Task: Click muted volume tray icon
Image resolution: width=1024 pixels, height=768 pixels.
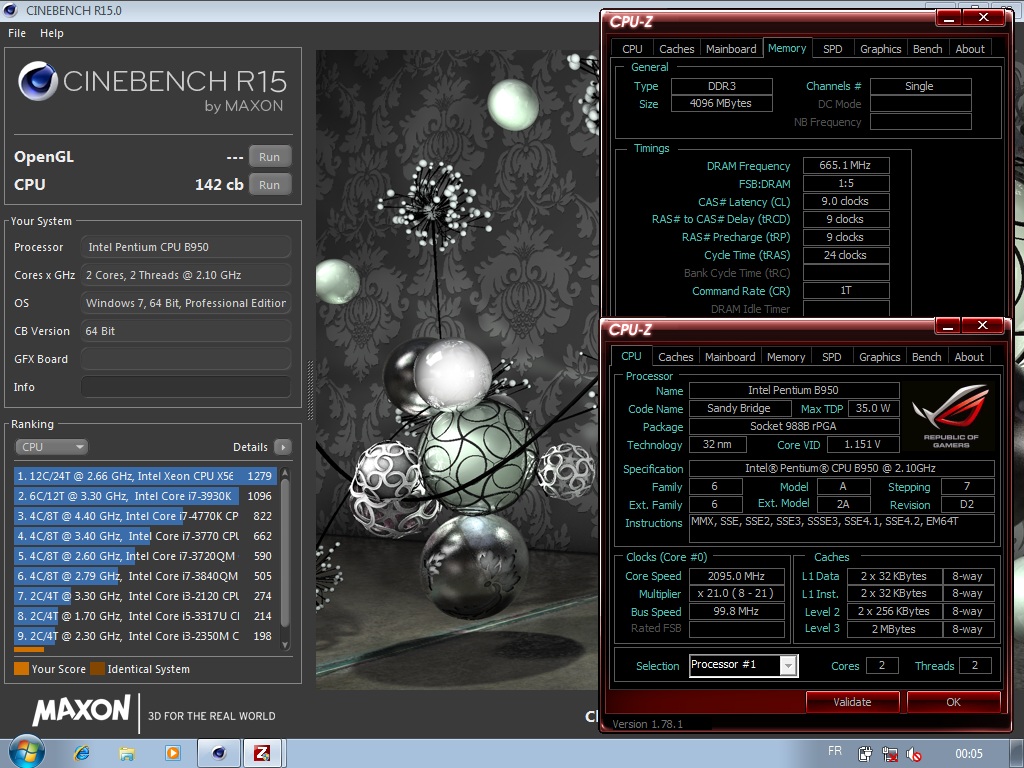Action: 914,754
